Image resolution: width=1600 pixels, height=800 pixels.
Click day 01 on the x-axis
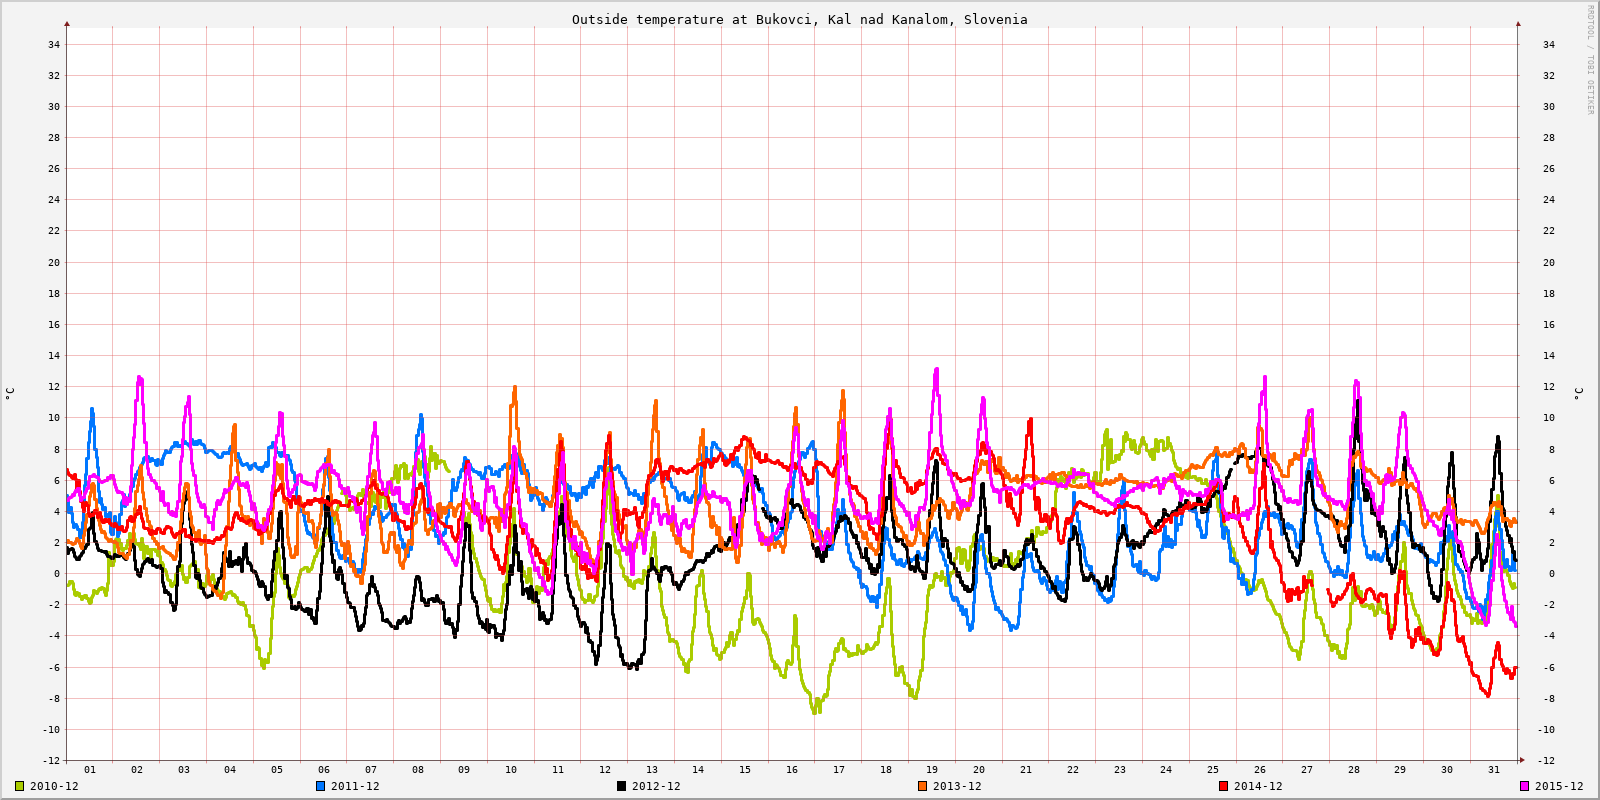(x=90, y=769)
